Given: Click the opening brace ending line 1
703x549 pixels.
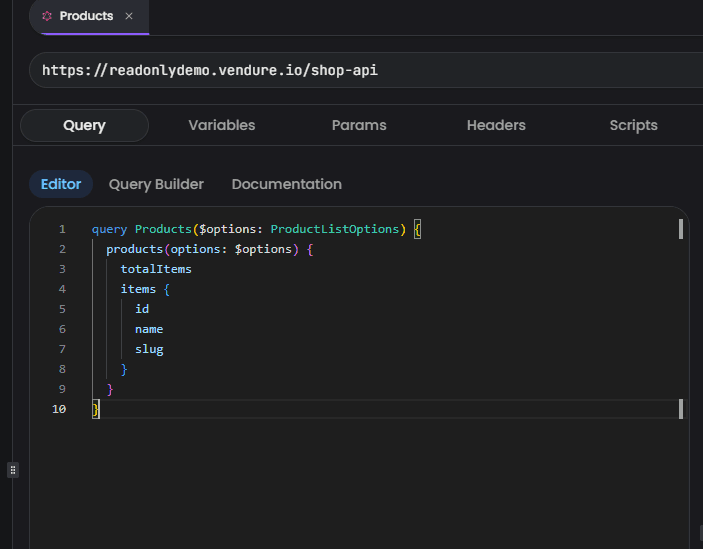Looking at the screenshot, I should coord(417,230).
